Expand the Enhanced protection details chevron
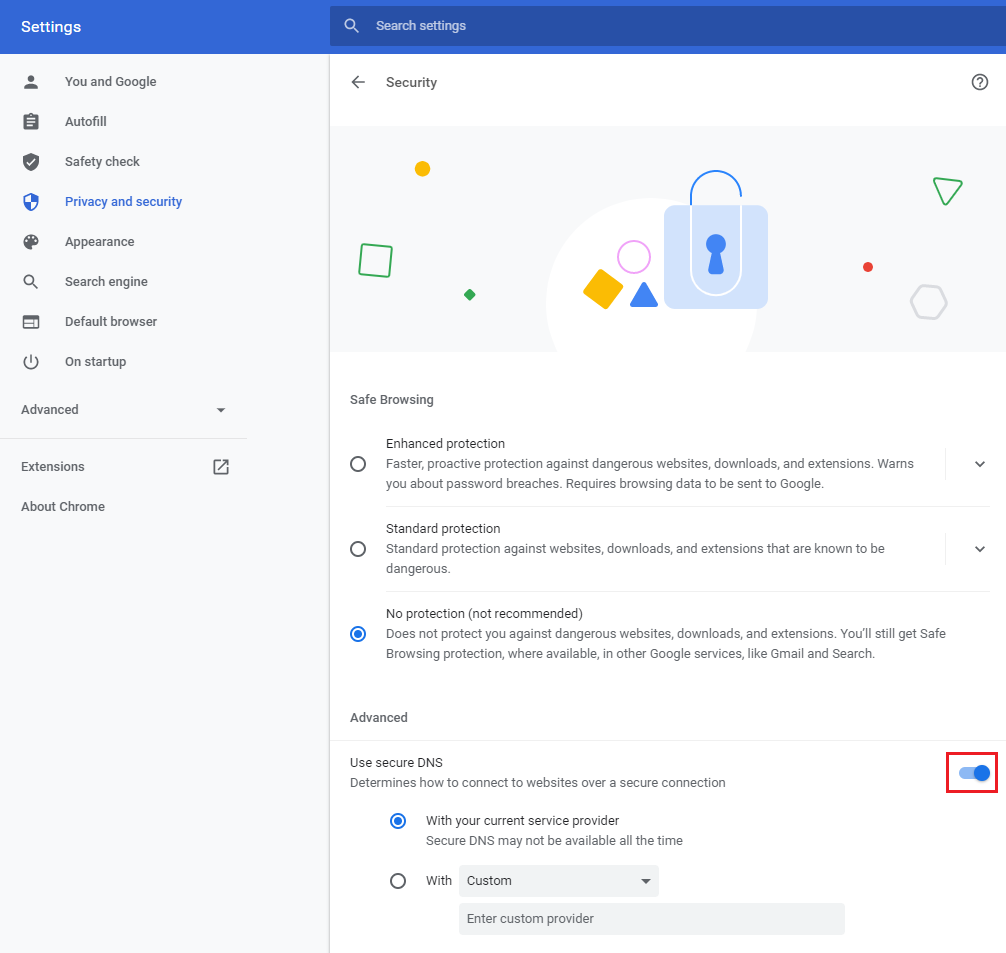1006x953 pixels. (x=979, y=463)
